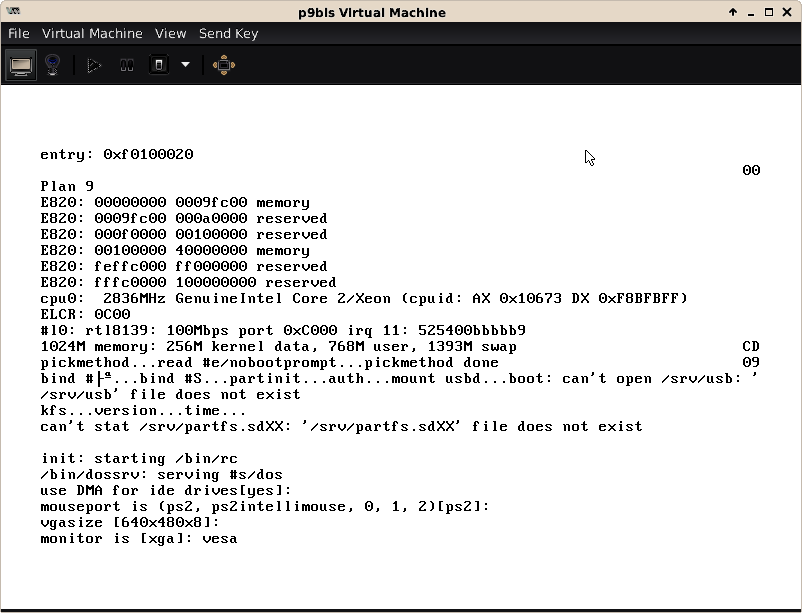Close the p9bls Virtual Machine window

(787, 12)
